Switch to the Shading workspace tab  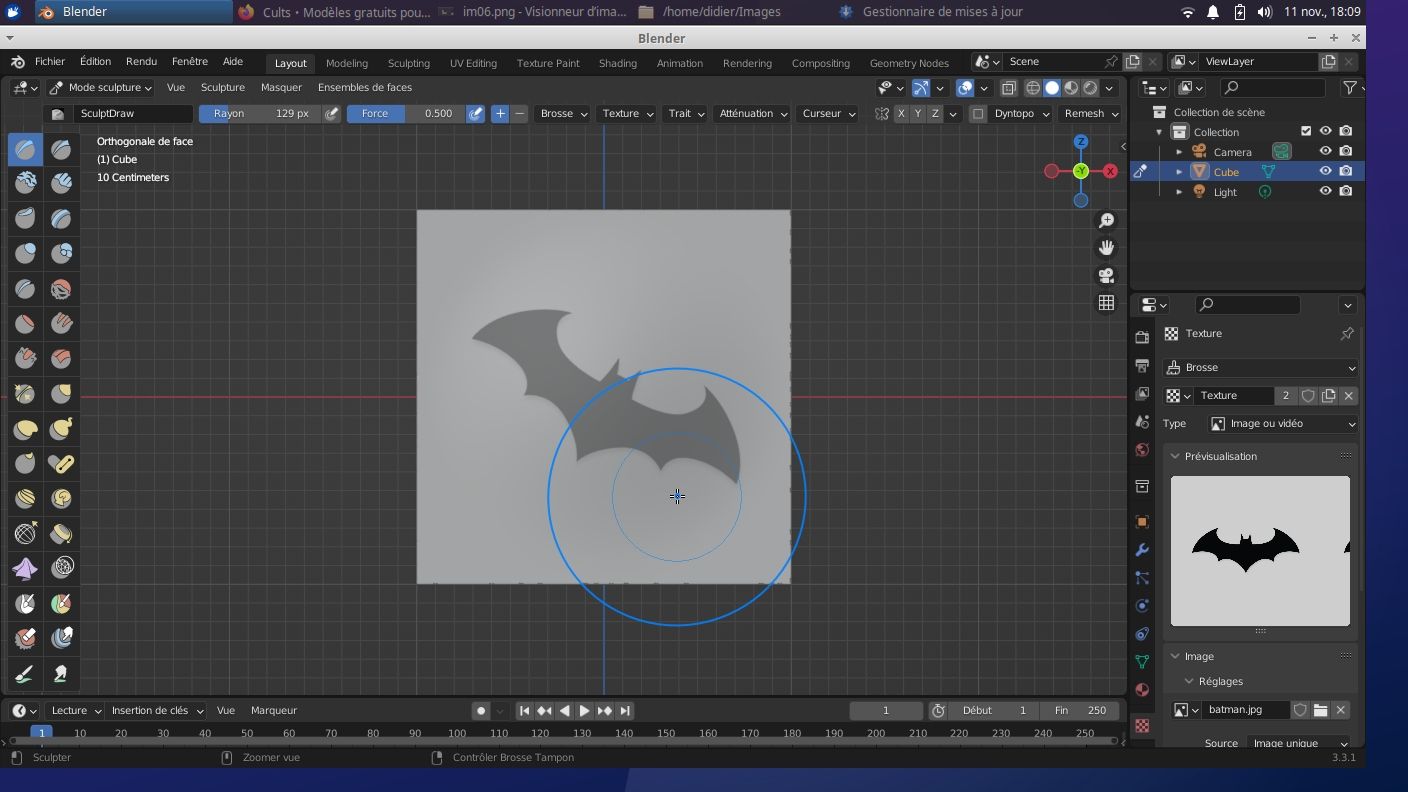coord(617,63)
